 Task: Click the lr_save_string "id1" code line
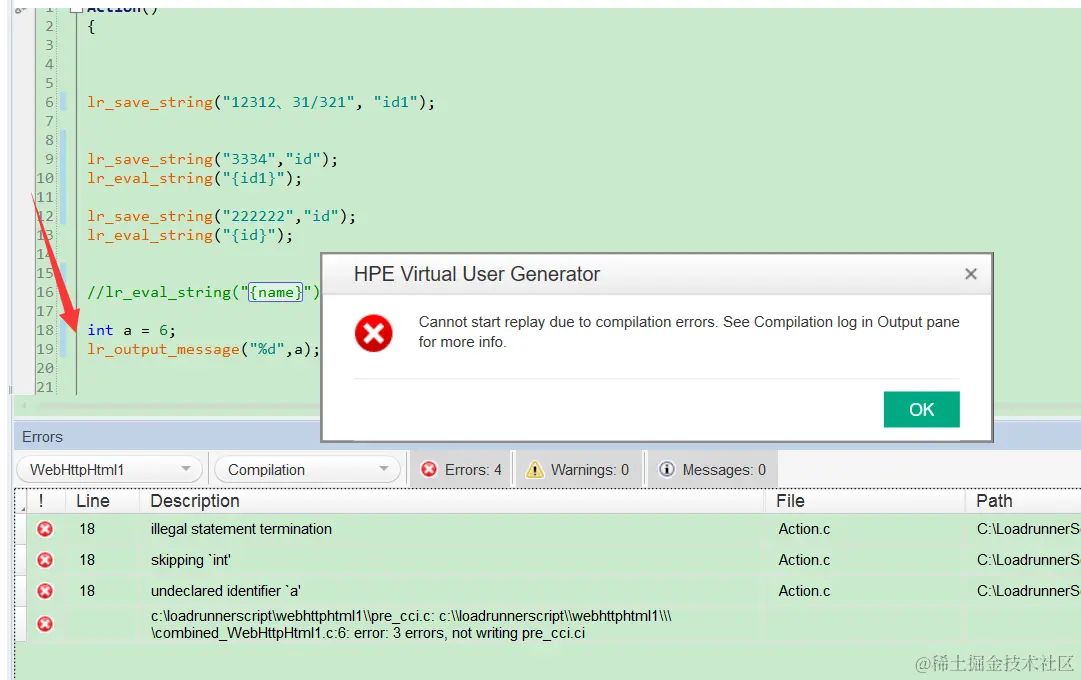[261, 102]
